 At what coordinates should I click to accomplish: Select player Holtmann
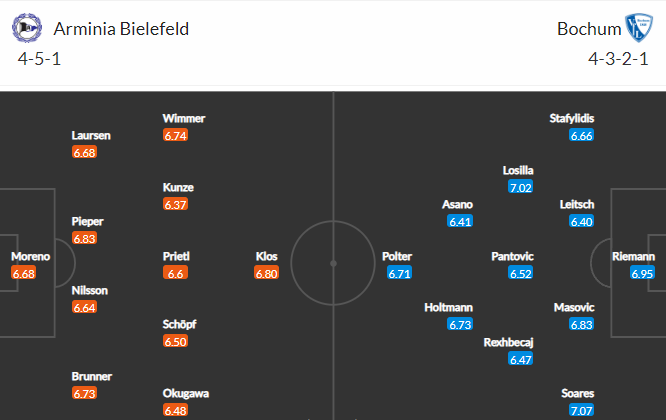pos(449,307)
